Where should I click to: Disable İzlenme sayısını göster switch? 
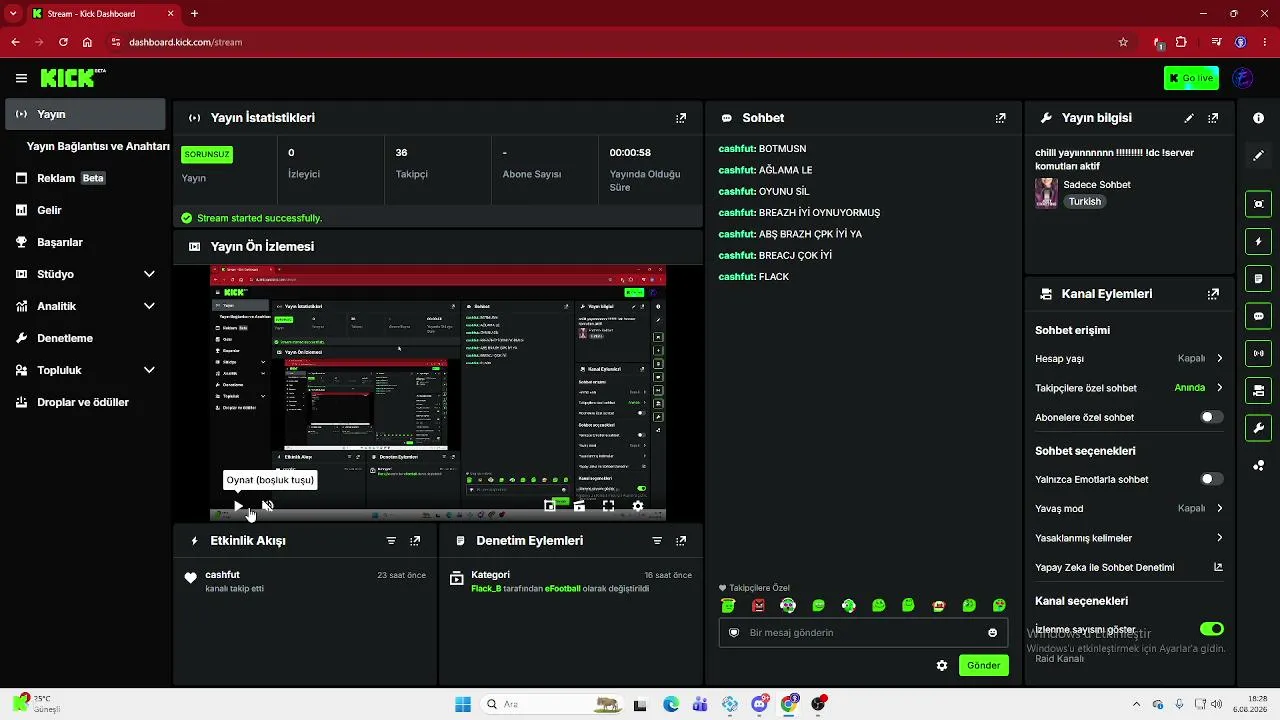[x=1211, y=629]
